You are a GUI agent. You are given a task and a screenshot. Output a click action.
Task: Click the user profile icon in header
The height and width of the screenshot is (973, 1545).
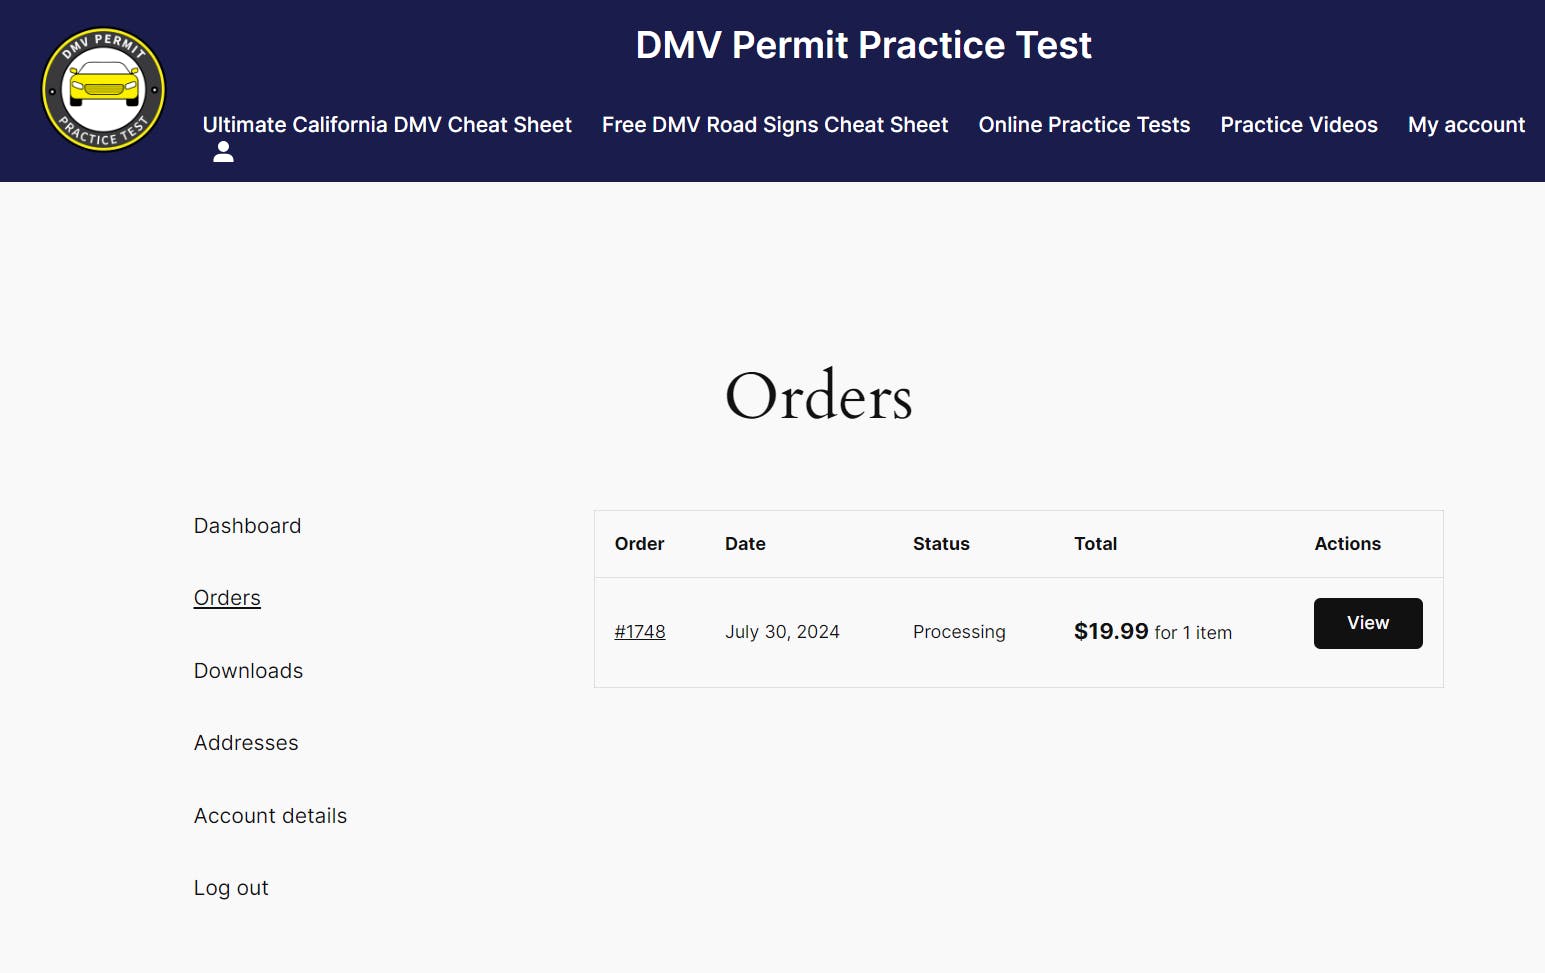click(x=223, y=152)
